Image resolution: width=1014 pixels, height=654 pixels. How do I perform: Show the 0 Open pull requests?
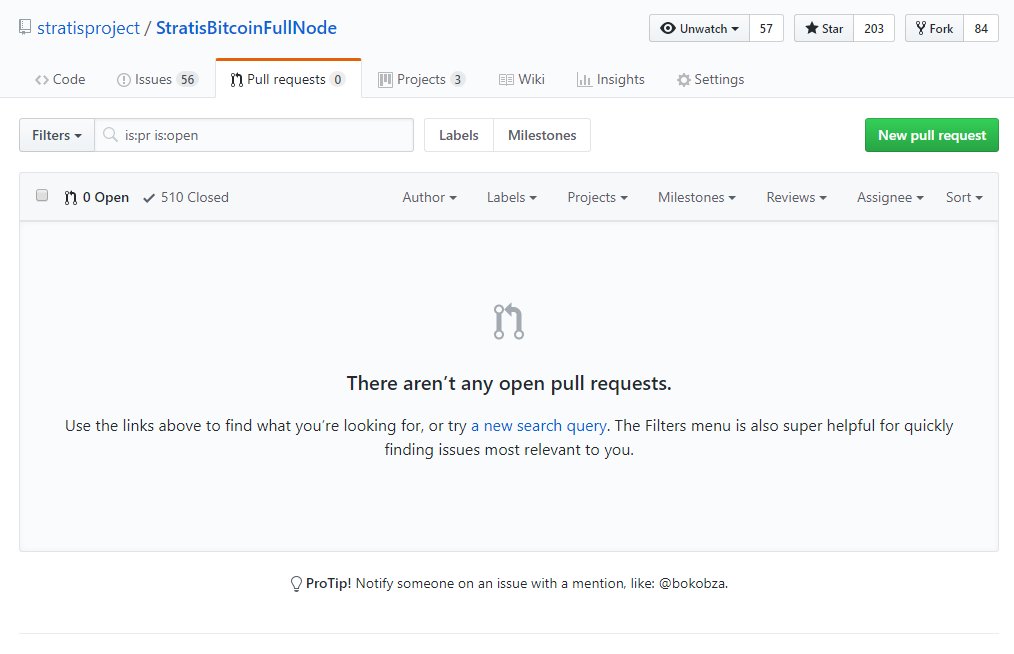click(x=96, y=197)
